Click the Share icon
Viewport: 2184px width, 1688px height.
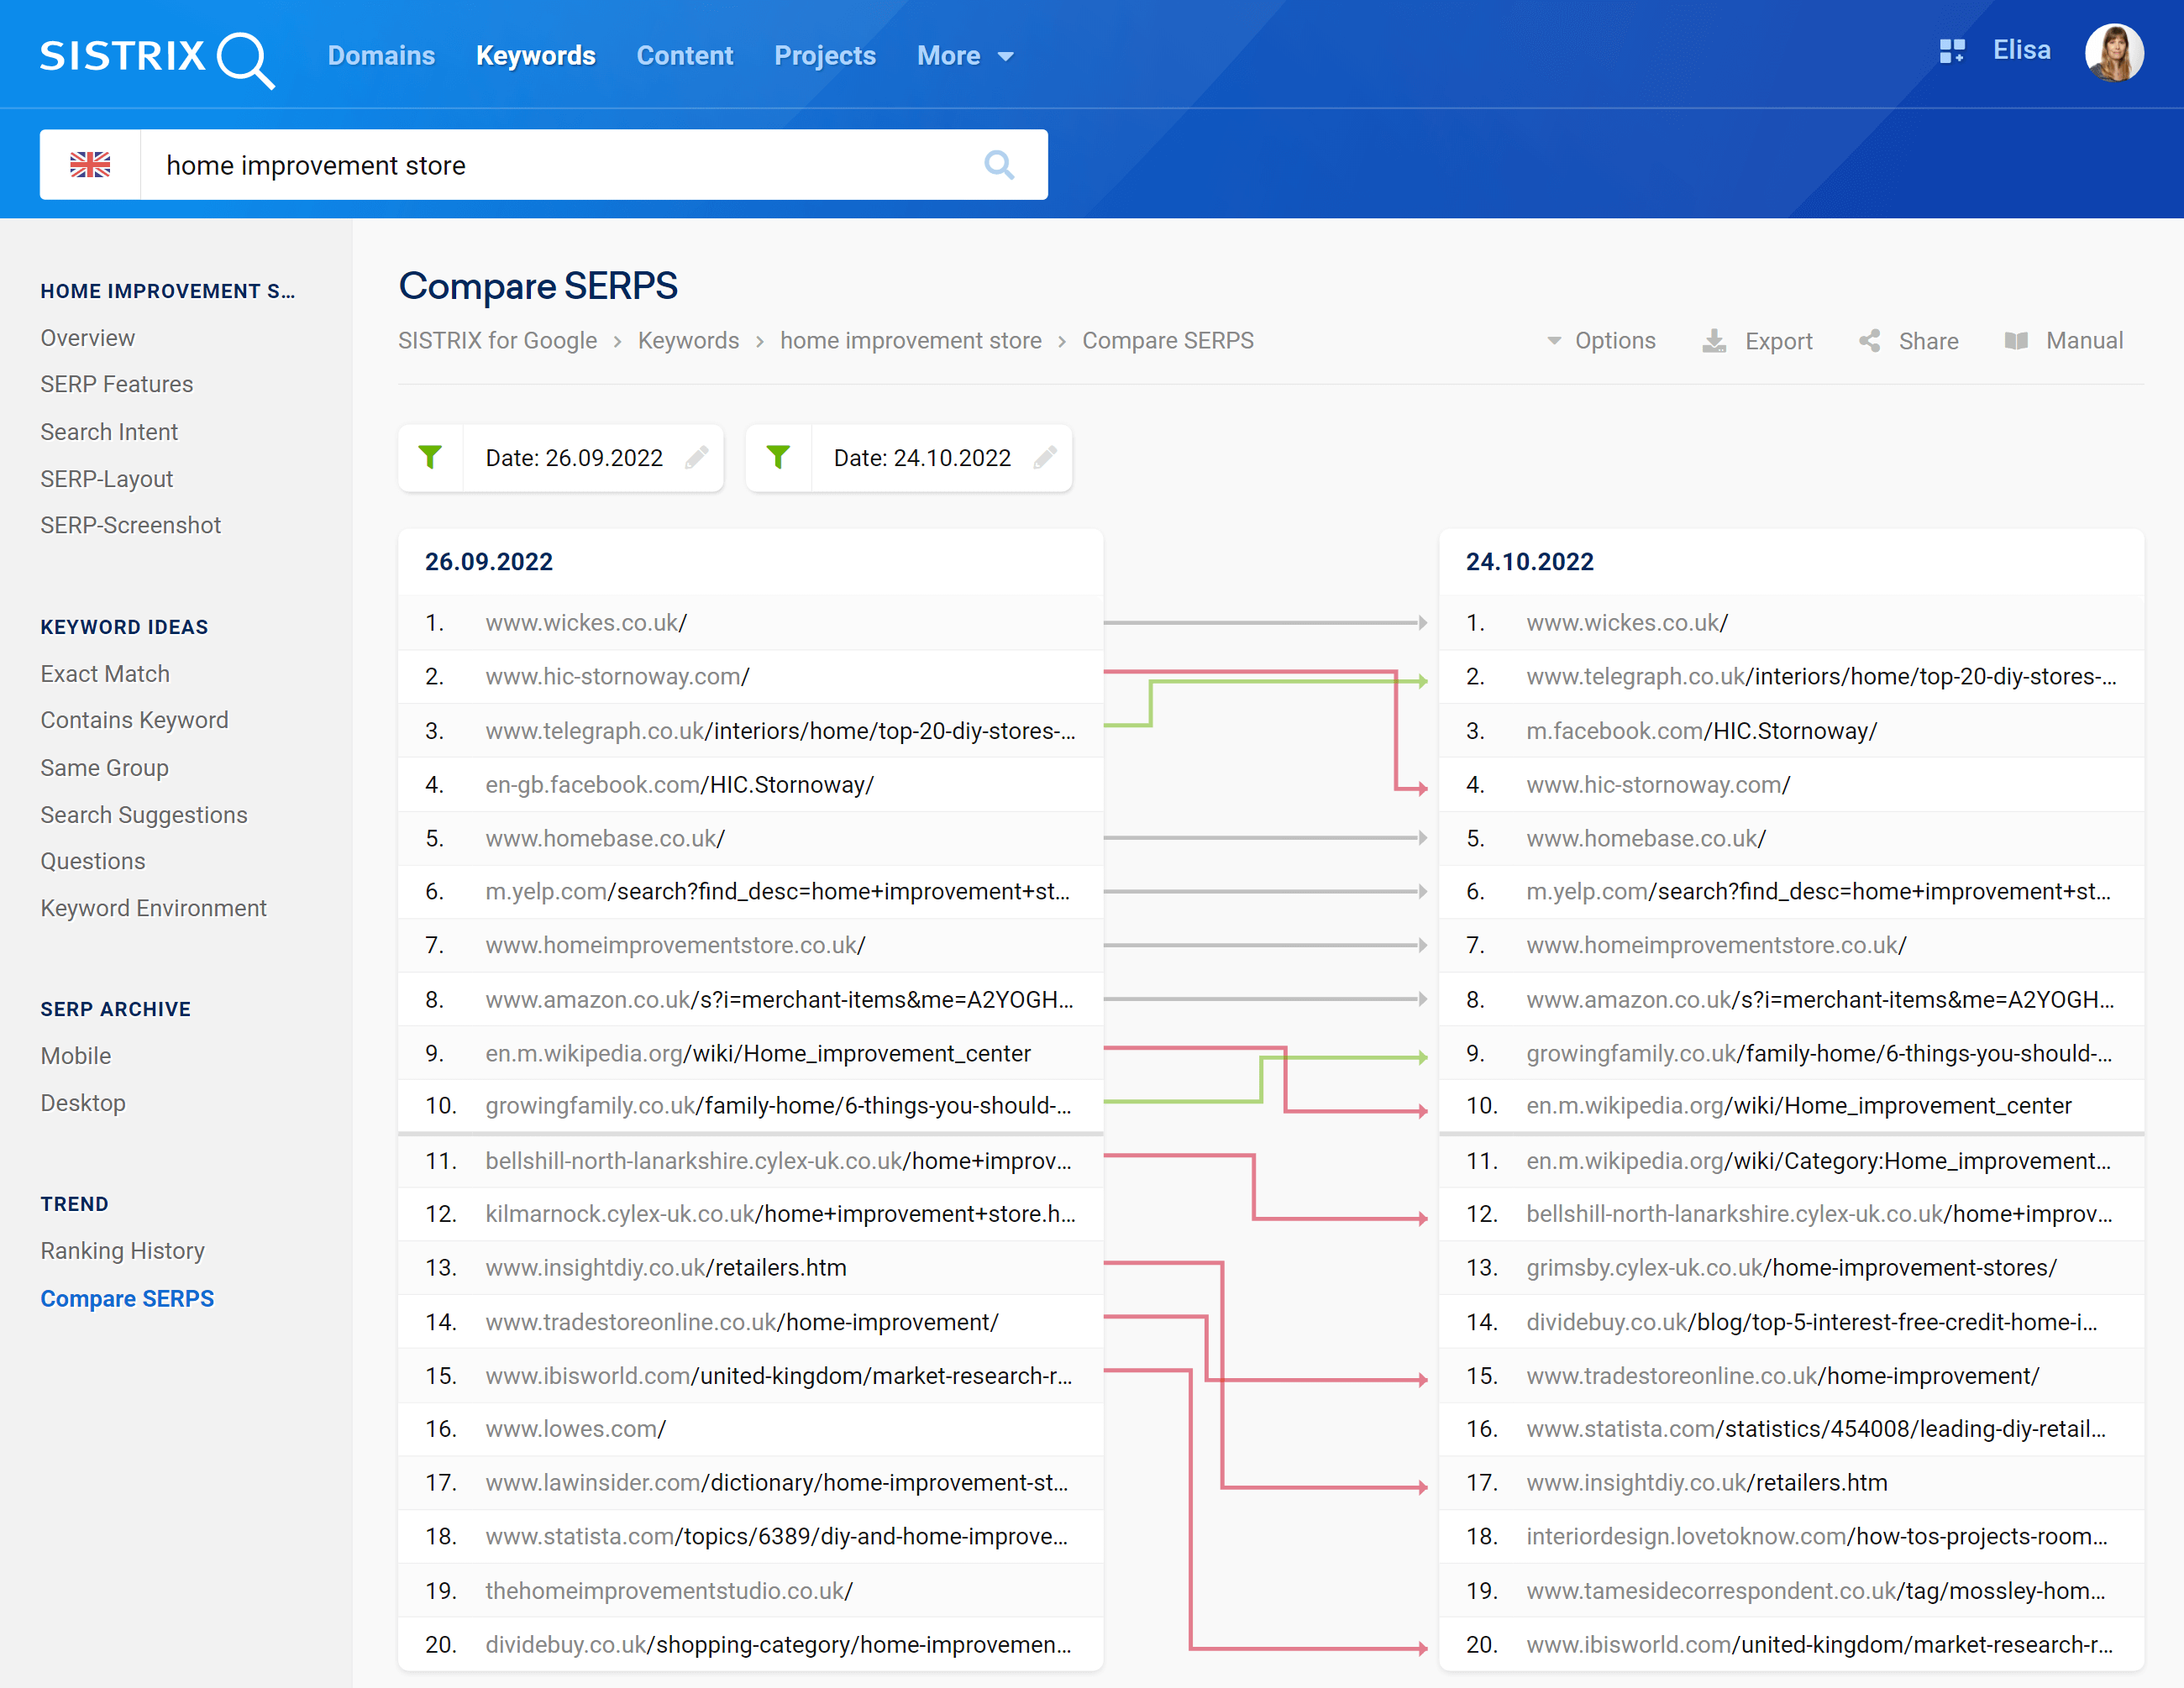(x=1869, y=341)
